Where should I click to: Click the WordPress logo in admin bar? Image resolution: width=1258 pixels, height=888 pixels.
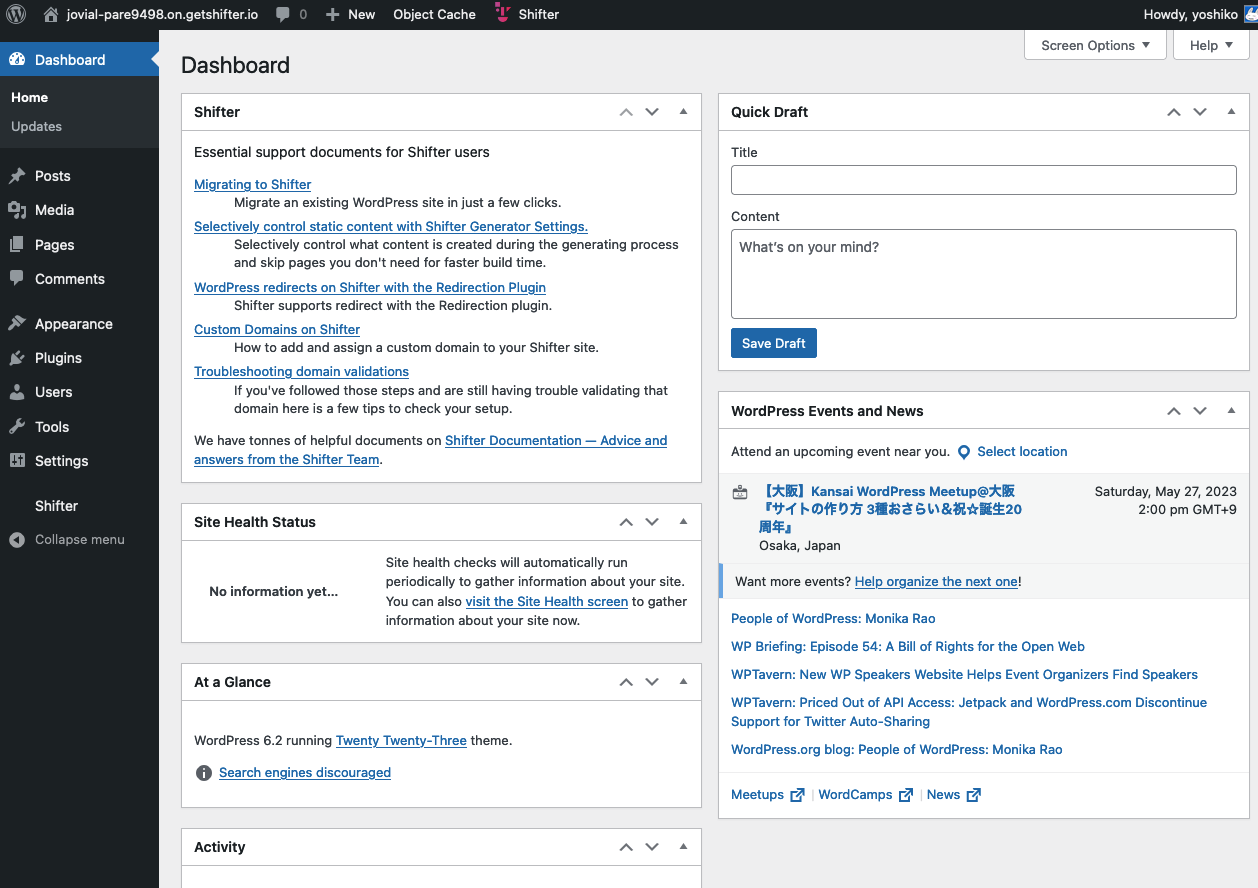click(x=16, y=14)
